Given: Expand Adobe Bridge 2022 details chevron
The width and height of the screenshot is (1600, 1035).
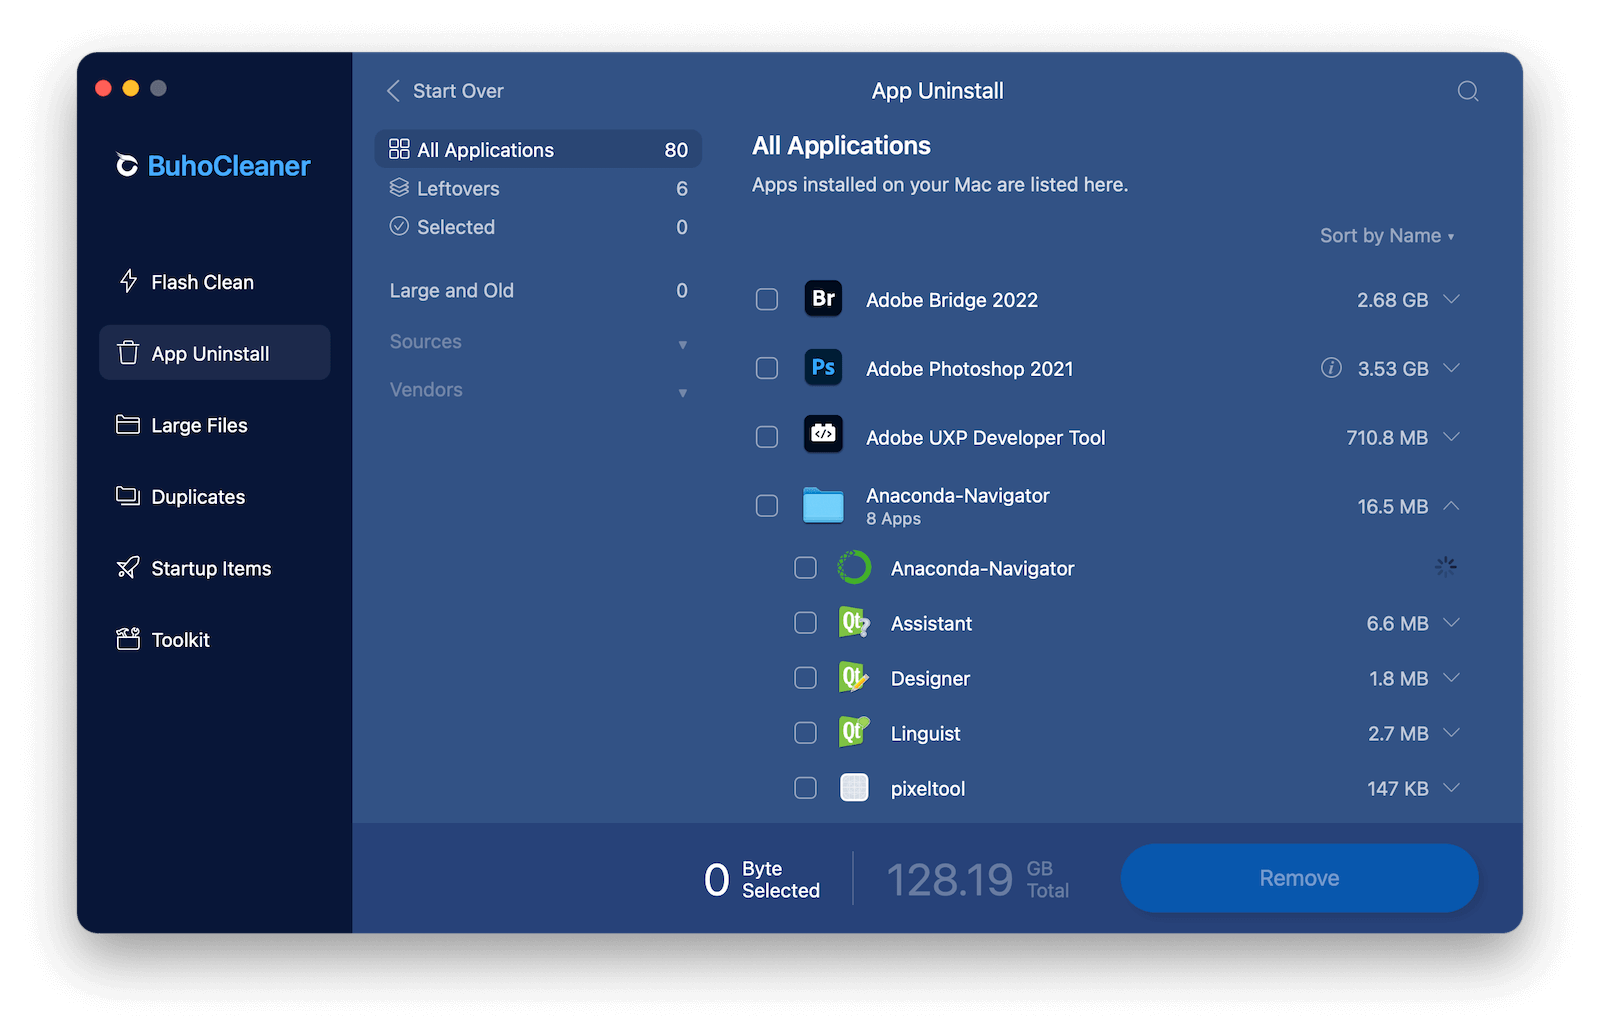Looking at the screenshot, I should (1452, 299).
